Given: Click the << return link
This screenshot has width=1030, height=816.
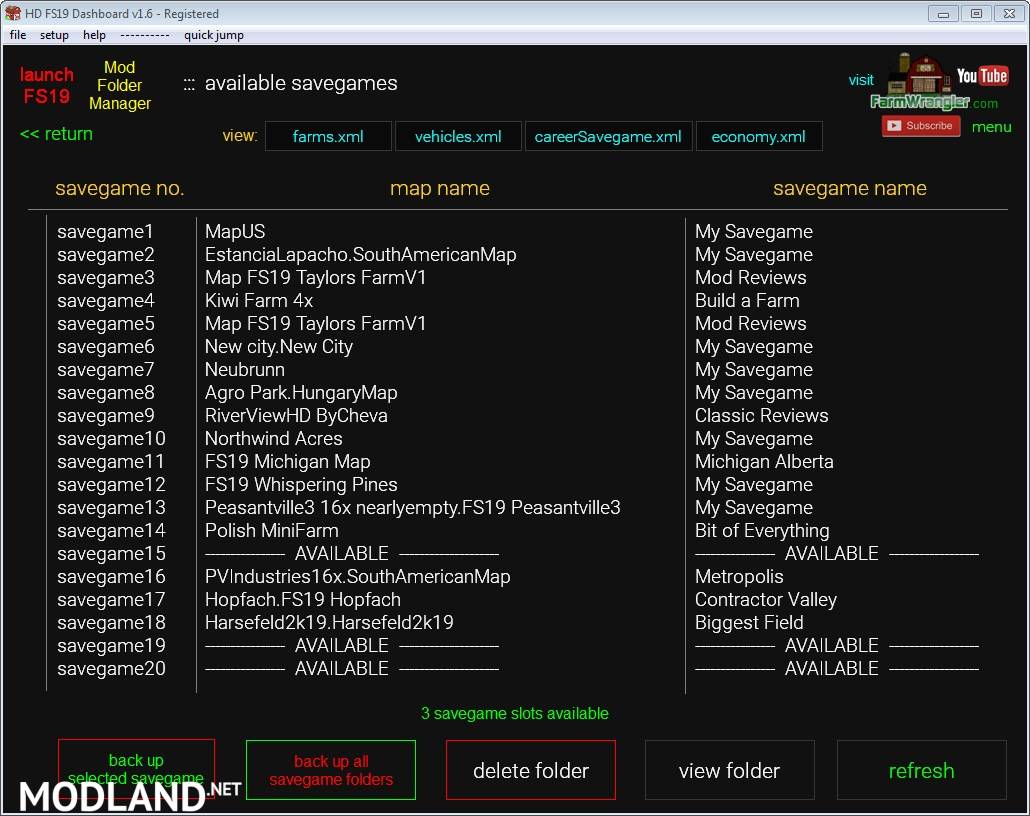Looking at the screenshot, I should click(x=56, y=134).
